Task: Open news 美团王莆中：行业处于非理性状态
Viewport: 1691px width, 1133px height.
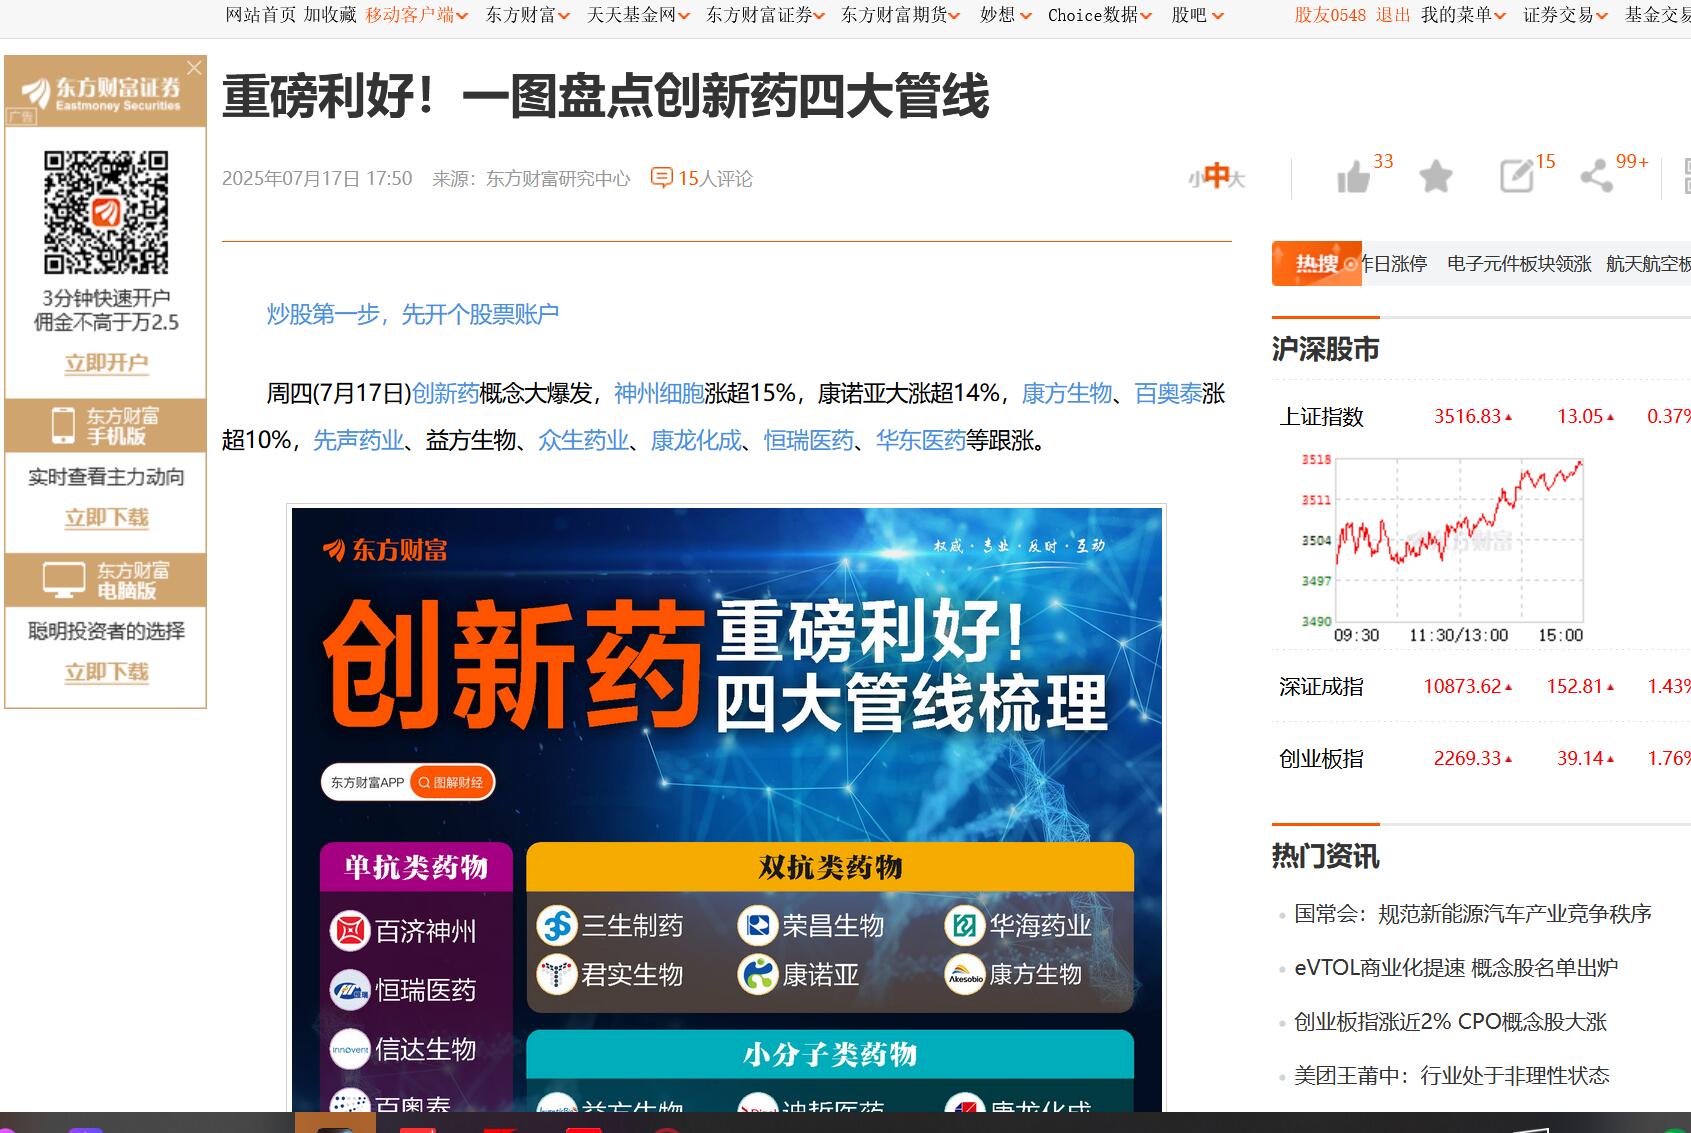Action: point(1451,1076)
